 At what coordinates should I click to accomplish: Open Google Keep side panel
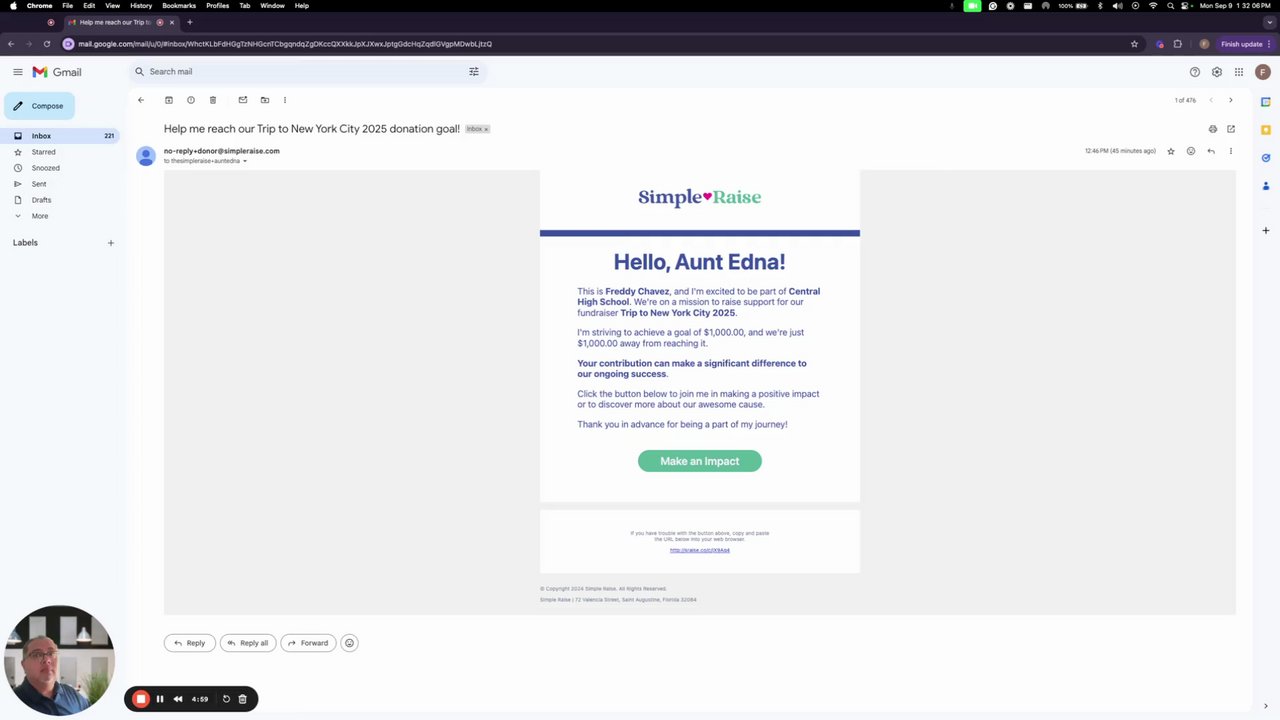point(1265,130)
